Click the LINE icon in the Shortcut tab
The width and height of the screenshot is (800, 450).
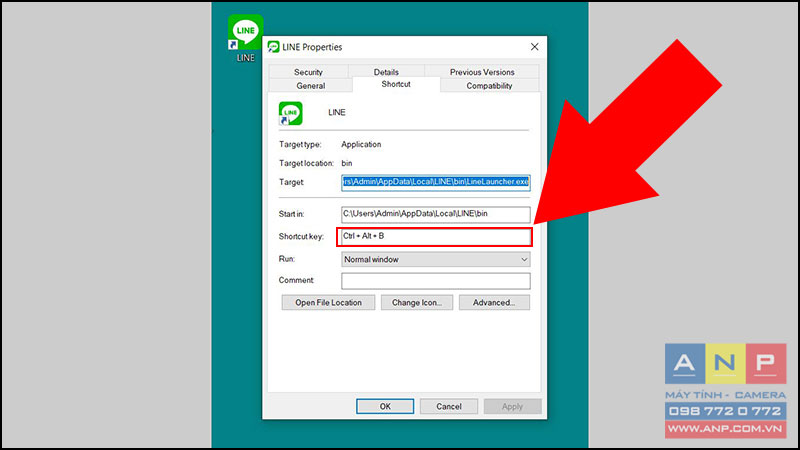pyautogui.click(x=290, y=113)
